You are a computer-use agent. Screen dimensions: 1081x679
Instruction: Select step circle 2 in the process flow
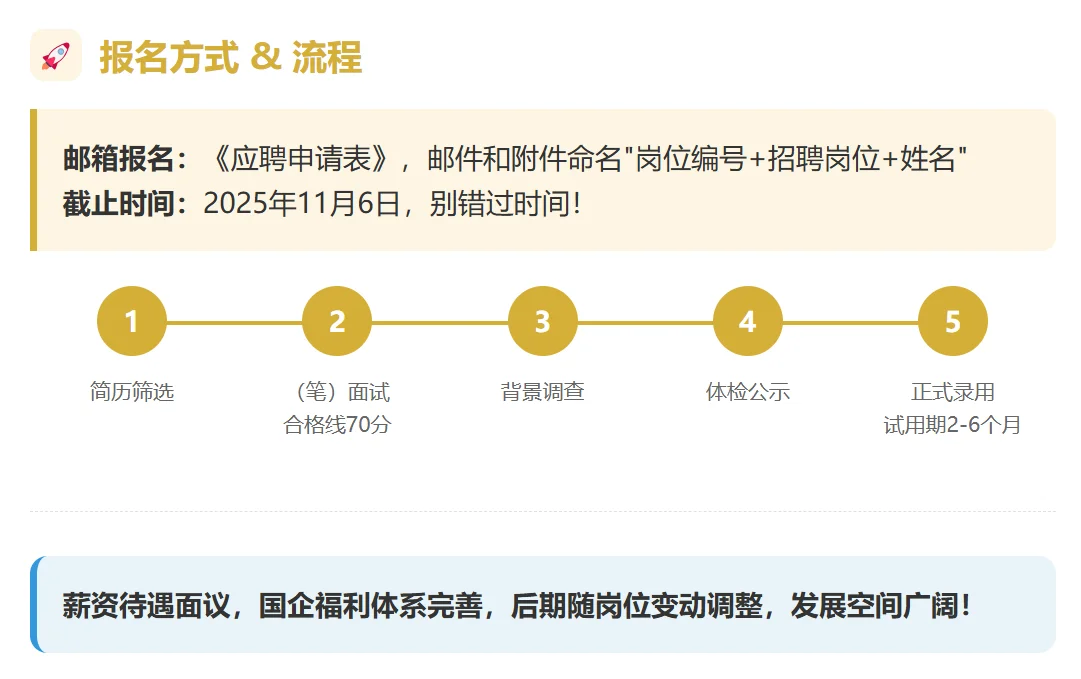pyautogui.click(x=337, y=321)
